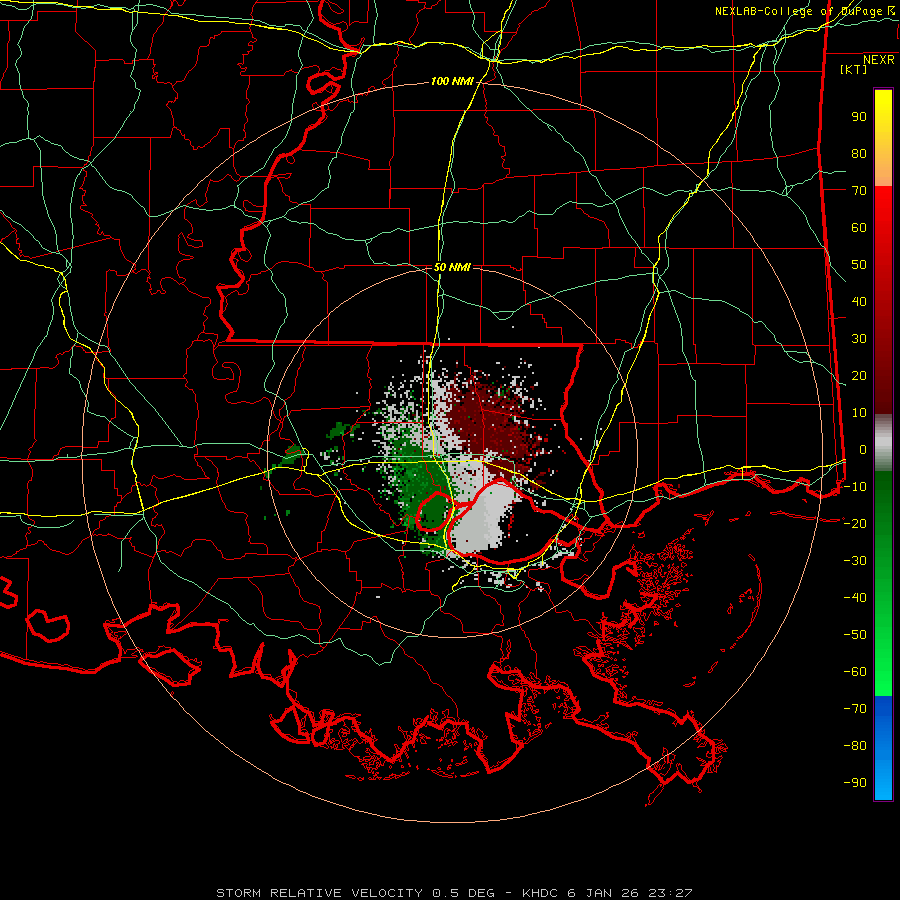The image size is (900, 900).
Task: Click the "6 JAN 26 23:27" timestamp in the footer
Action: 630,893
